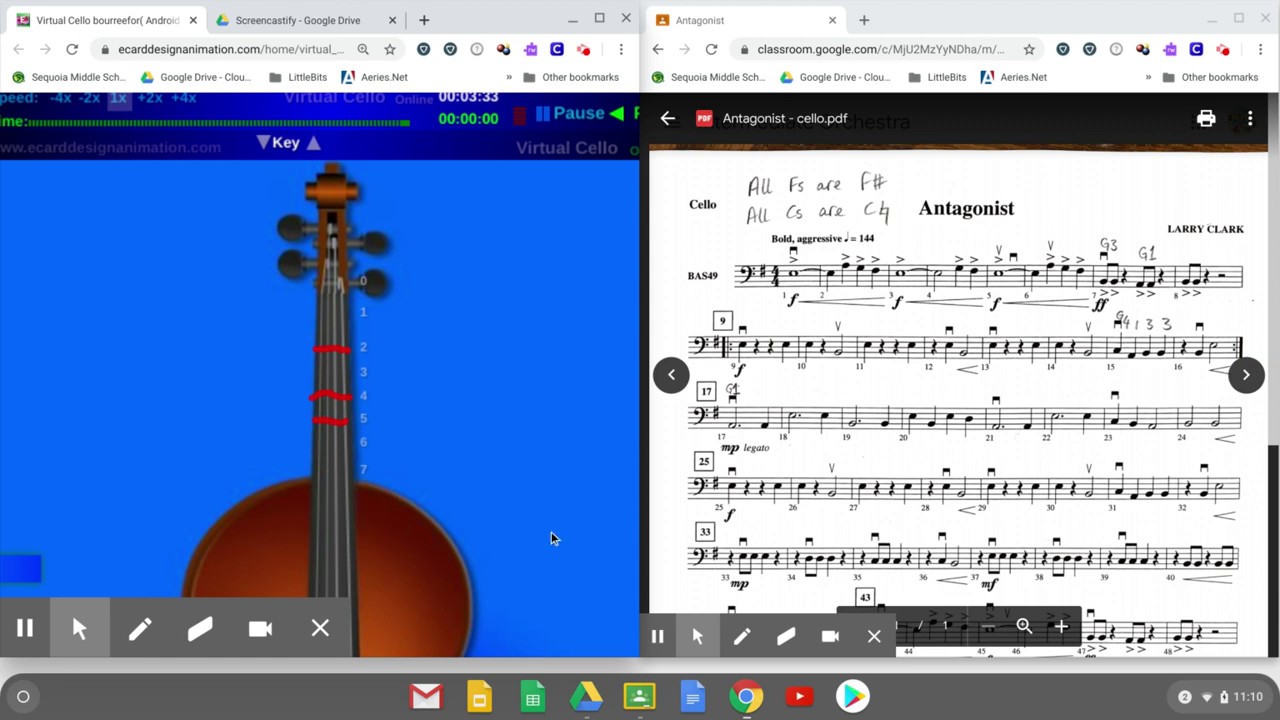The height and width of the screenshot is (720, 1280).
Task: Open more options menu in PDF viewer
Action: [1250, 118]
